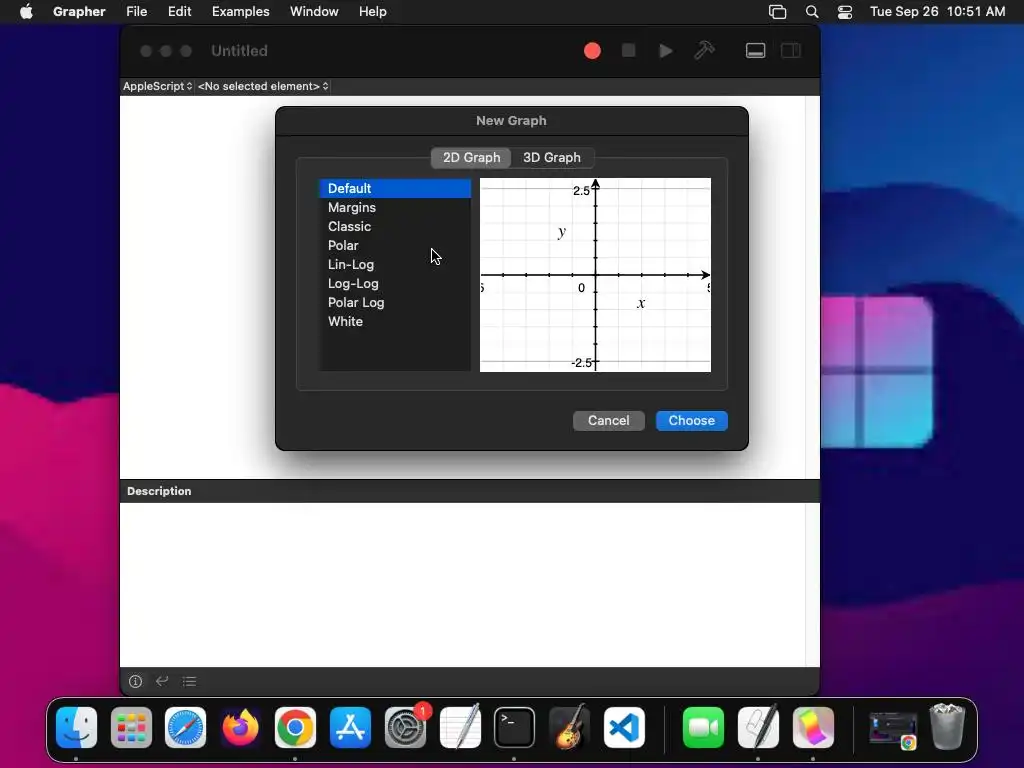Open Finder from the Dock

pos(76,728)
